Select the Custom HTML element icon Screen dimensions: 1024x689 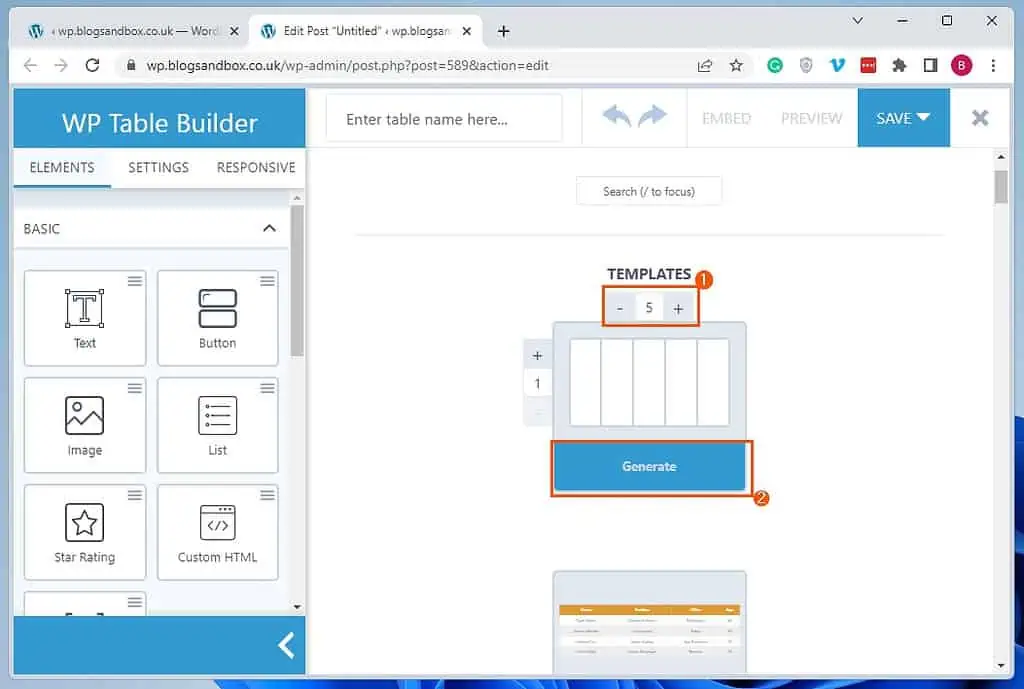click(x=217, y=522)
